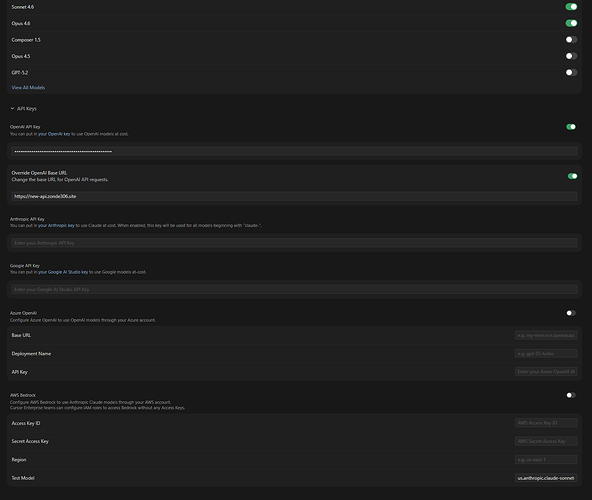
Task: Click the Anthropic API Key input
Action: tap(294, 243)
